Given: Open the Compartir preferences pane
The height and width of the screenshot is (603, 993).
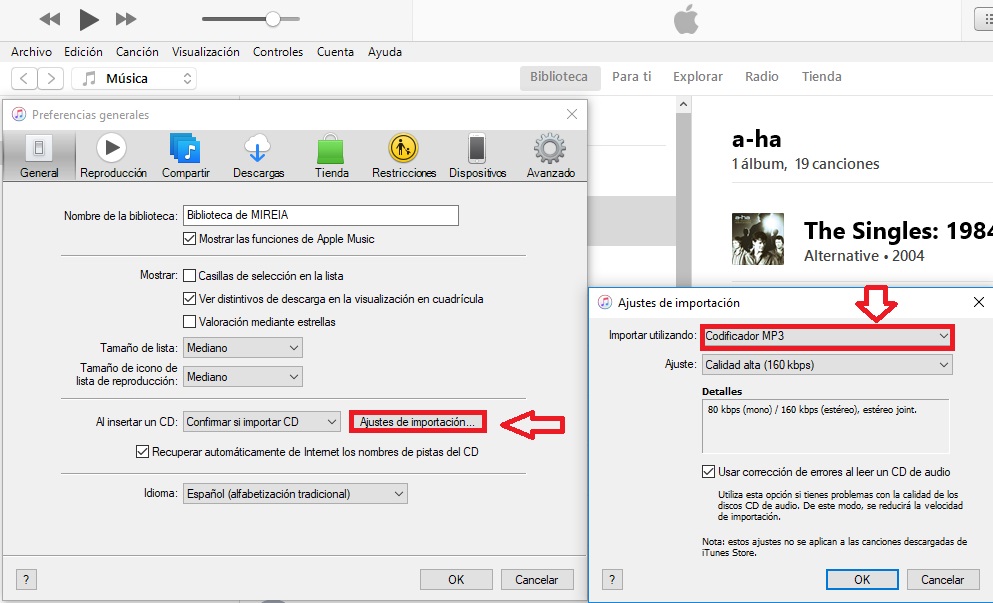Looking at the screenshot, I should 186,156.
